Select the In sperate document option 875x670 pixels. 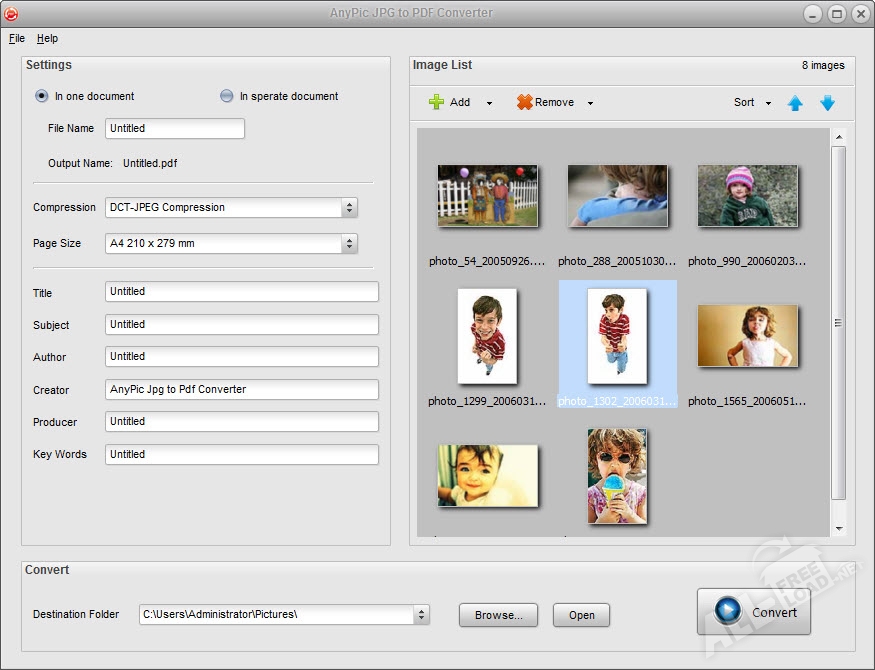tap(226, 96)
